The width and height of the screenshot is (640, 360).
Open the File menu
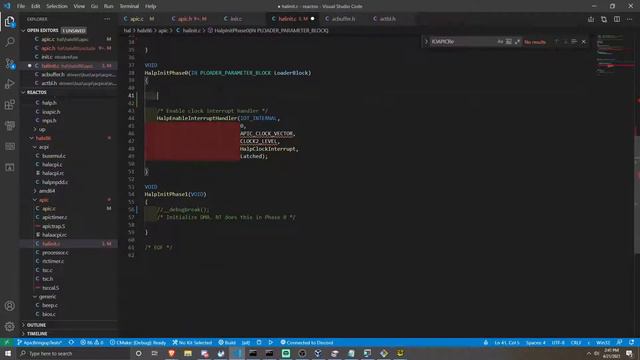pyautogui.click(x=21, y=6)
